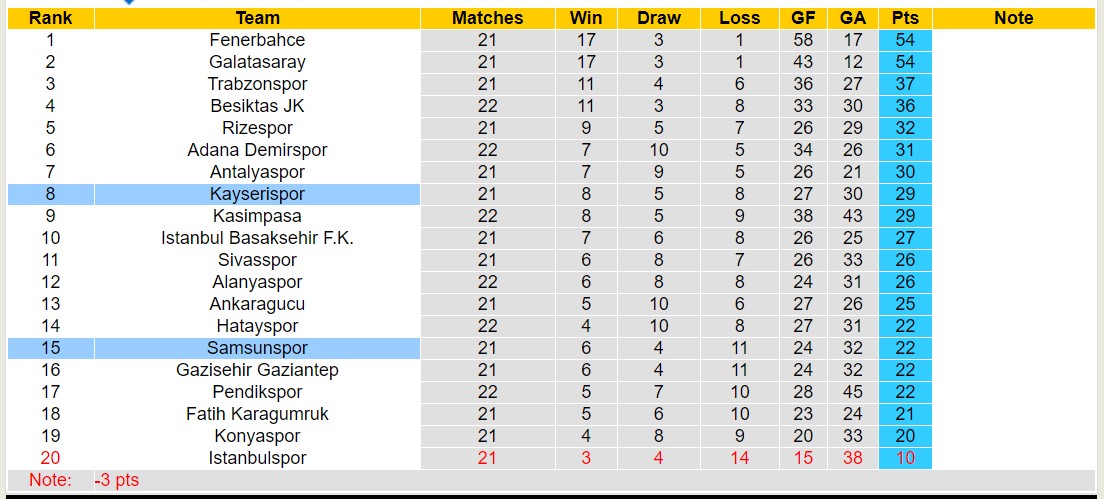This screenshot has width=1104, height=499.
Task: Open the Galatasaray team entry
Action: [x=257, y=62]
